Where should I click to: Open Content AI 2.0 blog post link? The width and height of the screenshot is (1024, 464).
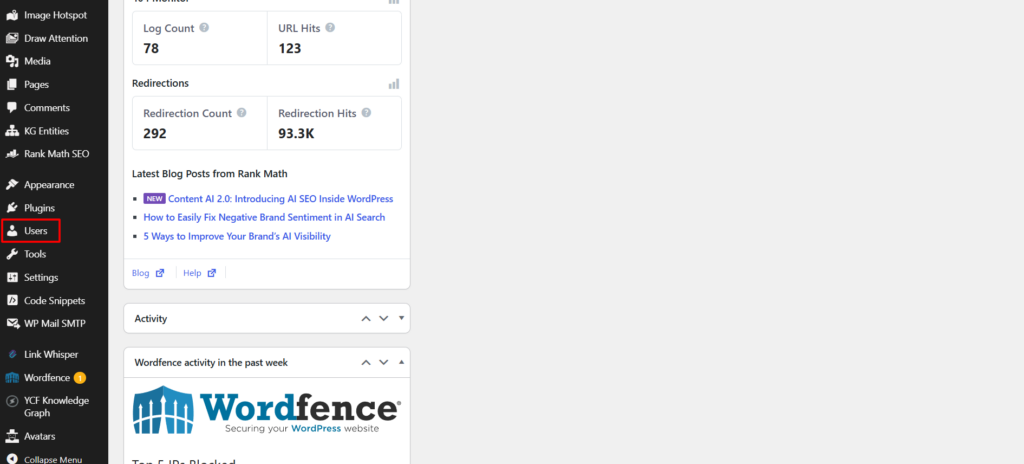point(281,199)
